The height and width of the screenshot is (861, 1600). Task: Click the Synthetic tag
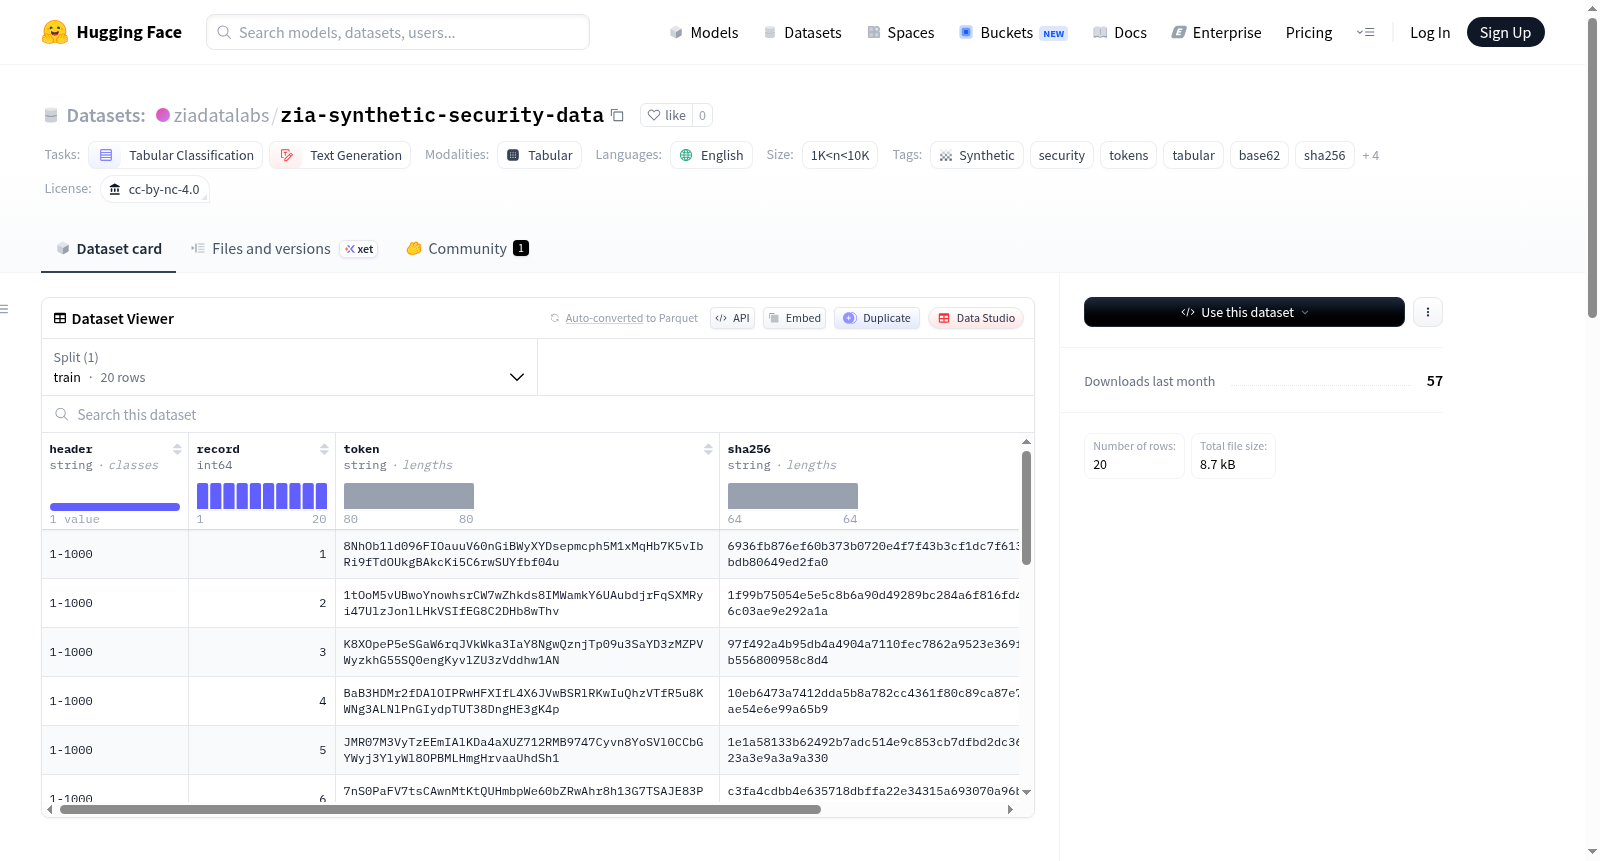click(x=977, y=155)
